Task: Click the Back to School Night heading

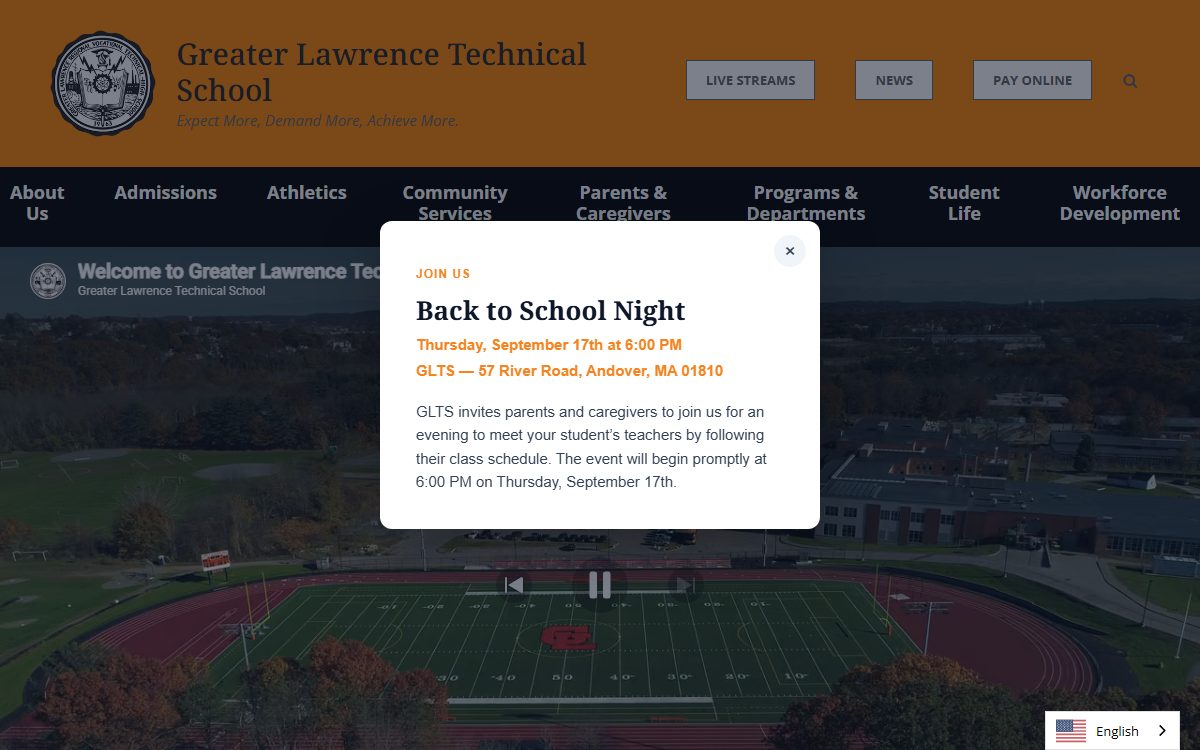Action: tap(551, 311)
